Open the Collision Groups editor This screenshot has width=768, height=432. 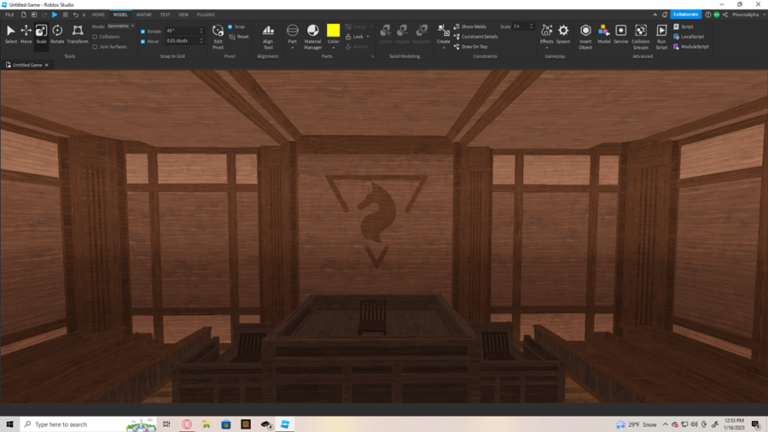coord(640,35)
